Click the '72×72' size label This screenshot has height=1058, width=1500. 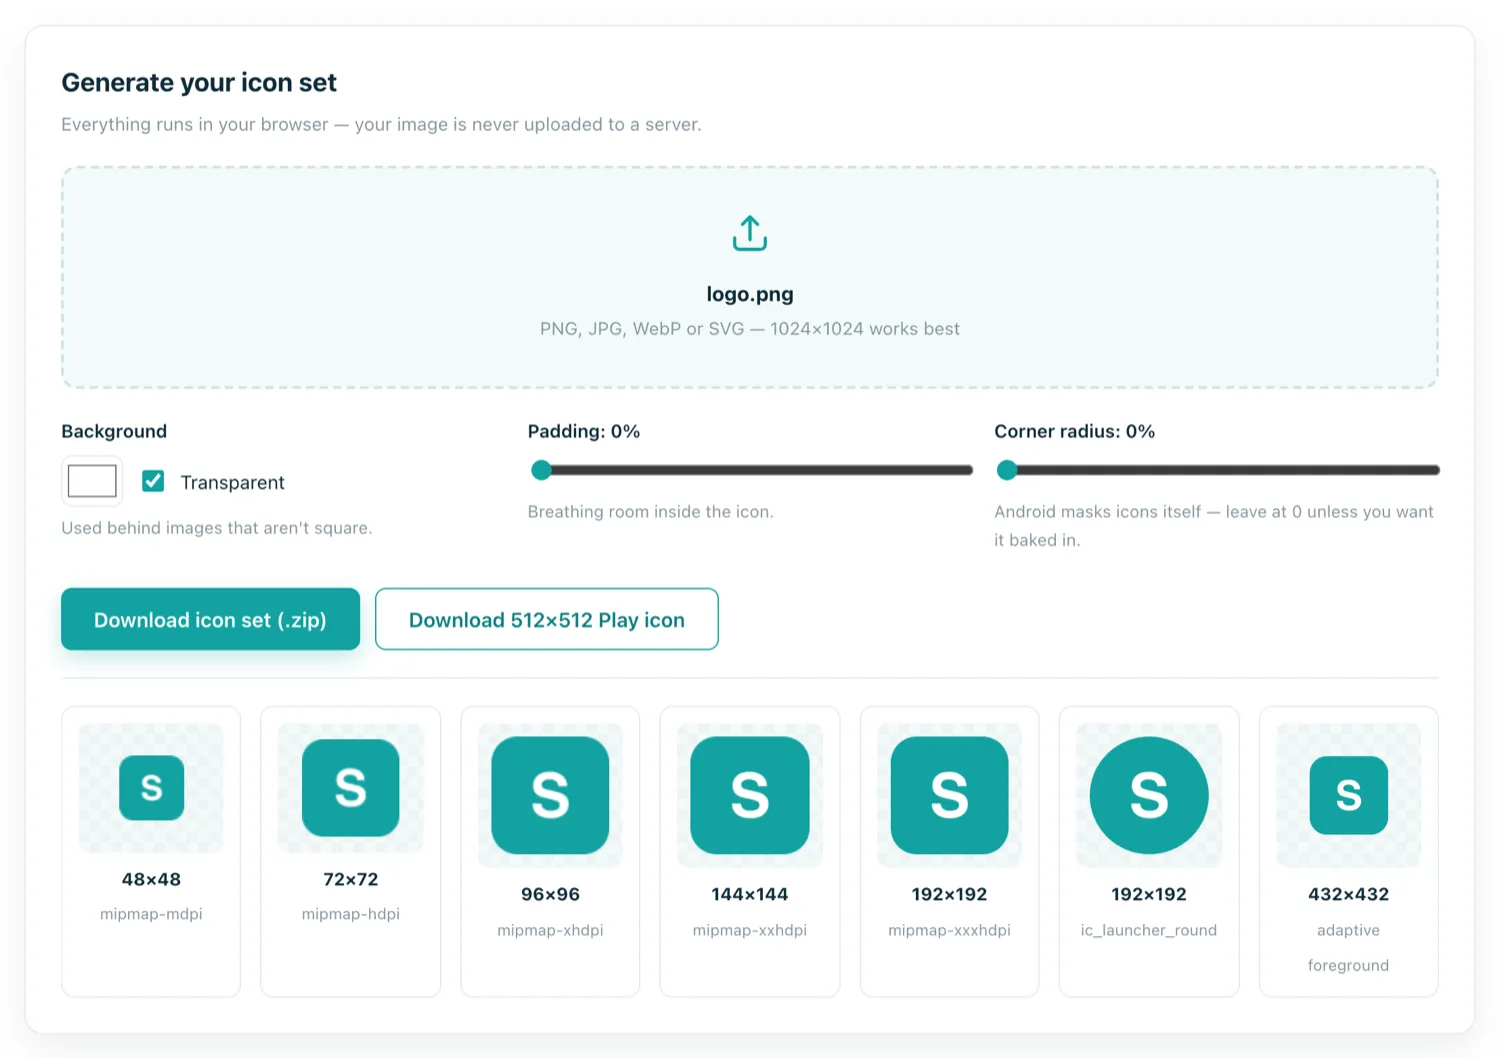[x=351, y=879]
